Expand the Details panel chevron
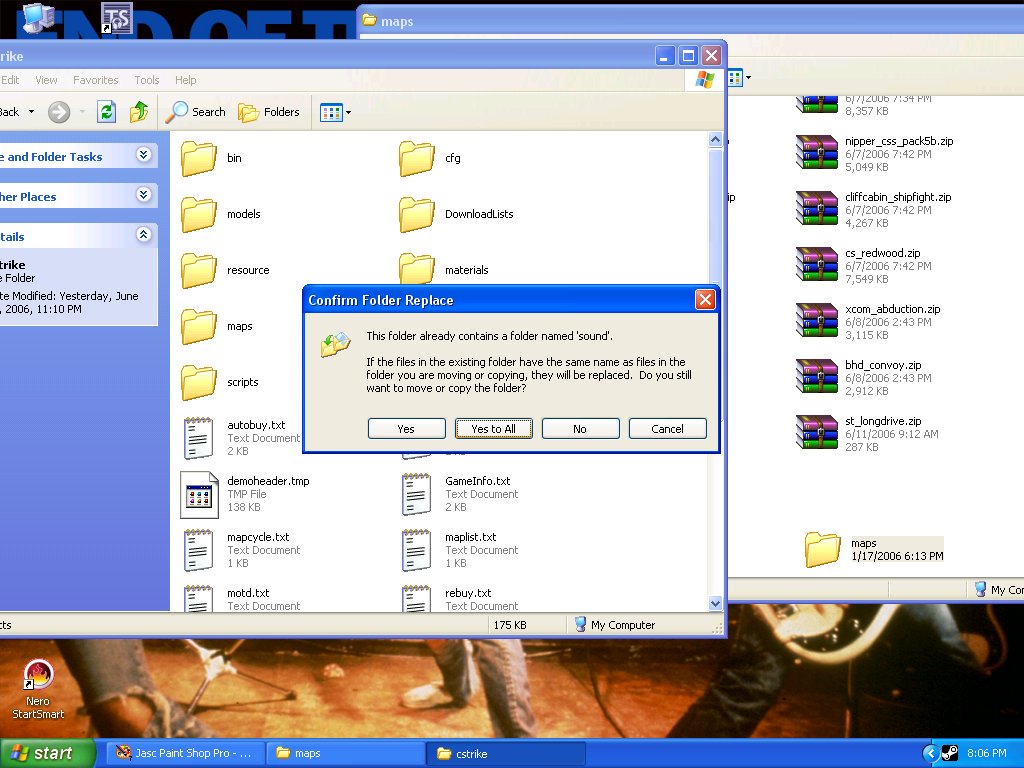The image size is (1024, 768). pyautogui.click(x=143, y=235)
